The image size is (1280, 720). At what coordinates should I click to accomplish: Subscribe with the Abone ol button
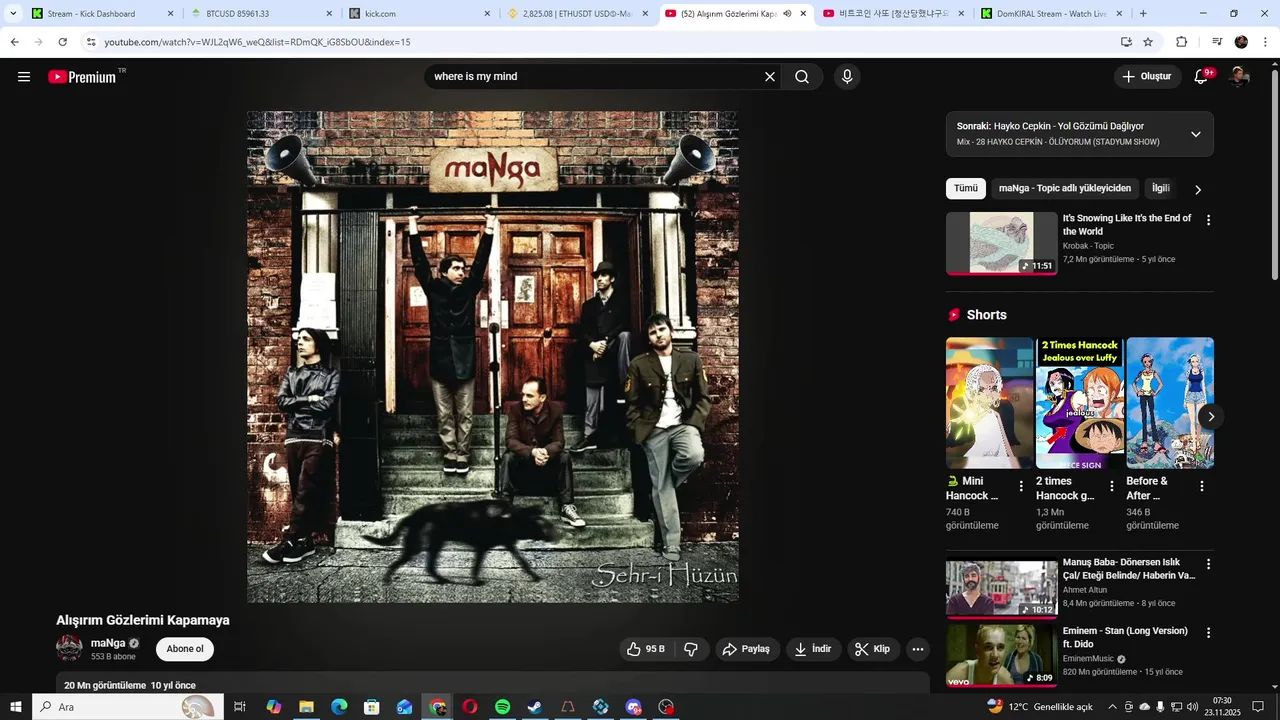tap(185, 649)
